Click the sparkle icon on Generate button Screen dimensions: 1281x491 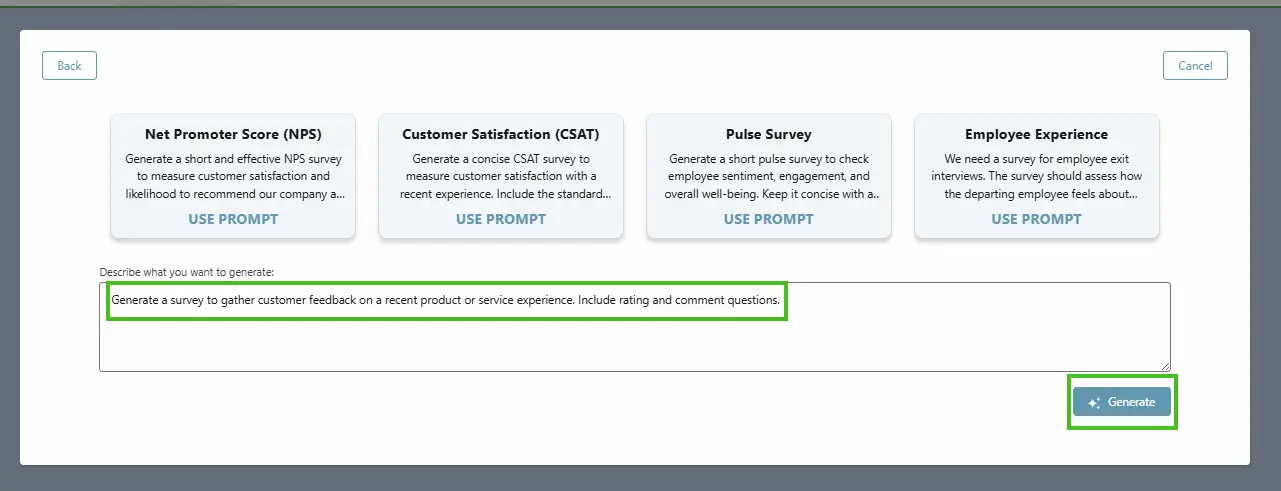pos(1094,403)
